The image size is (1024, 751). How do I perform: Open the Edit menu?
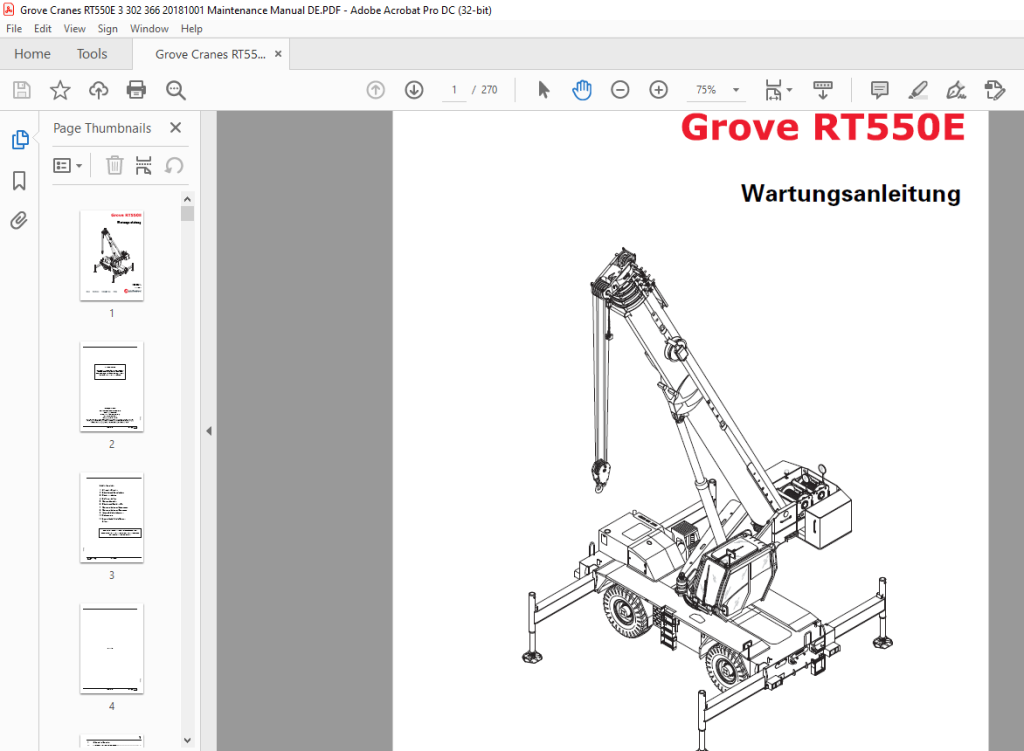tap(42, 29)
